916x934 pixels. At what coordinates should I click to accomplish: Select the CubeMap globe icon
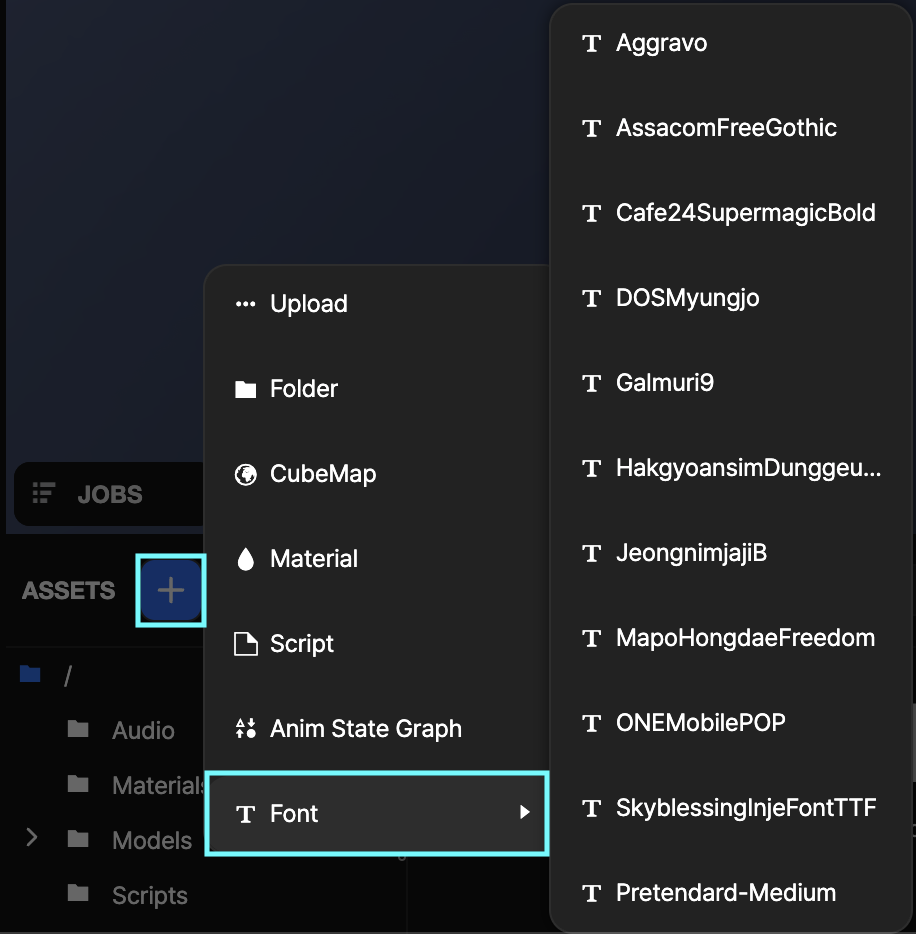[245, 473]
